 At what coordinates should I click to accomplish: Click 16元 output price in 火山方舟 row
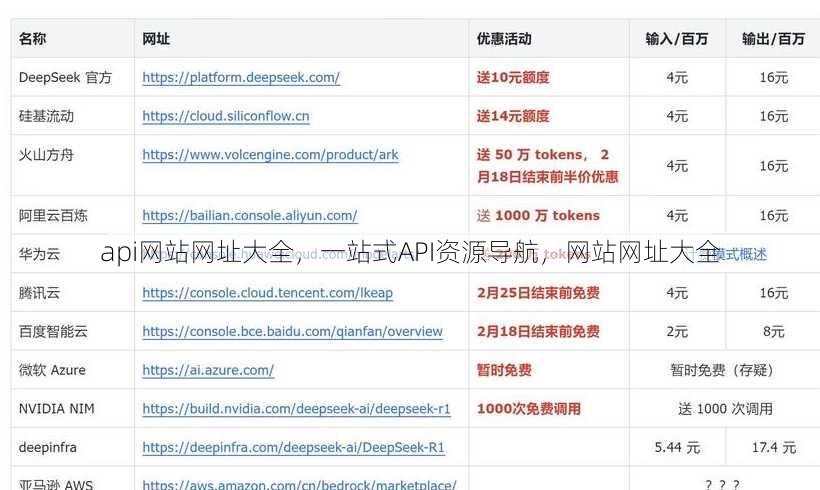(774, 166)
